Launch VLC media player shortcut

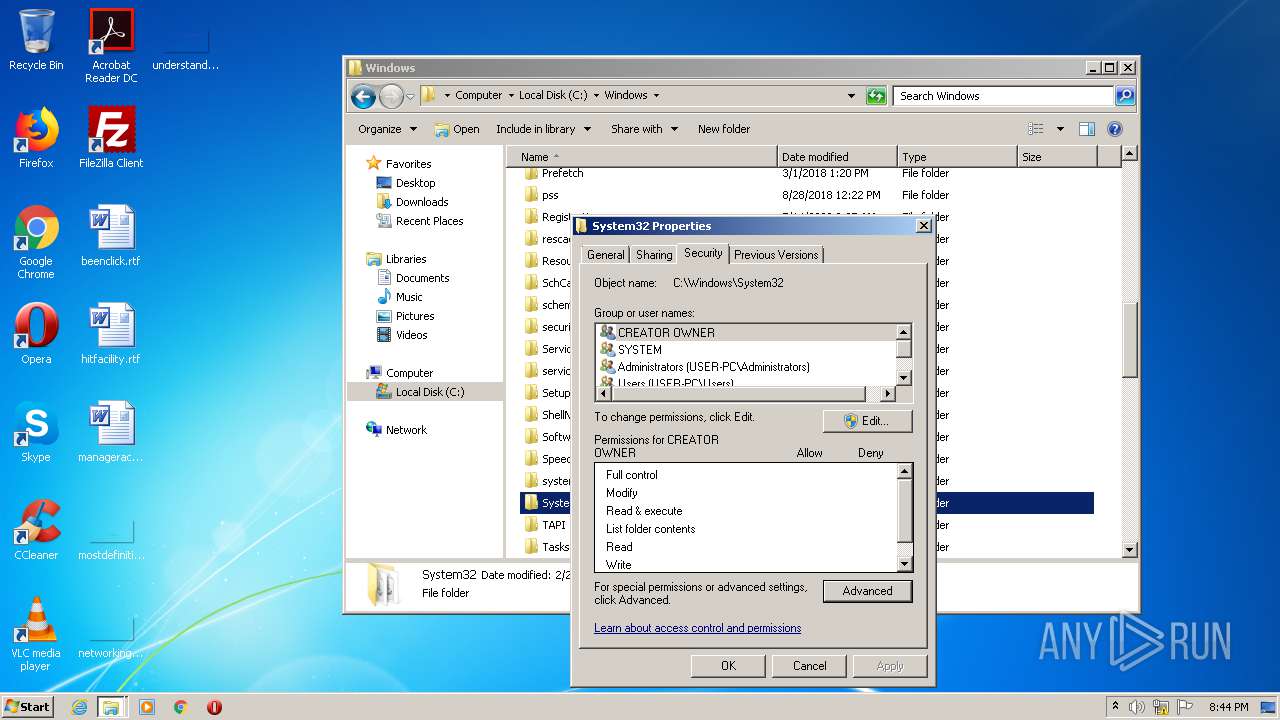tap(36, 635)
